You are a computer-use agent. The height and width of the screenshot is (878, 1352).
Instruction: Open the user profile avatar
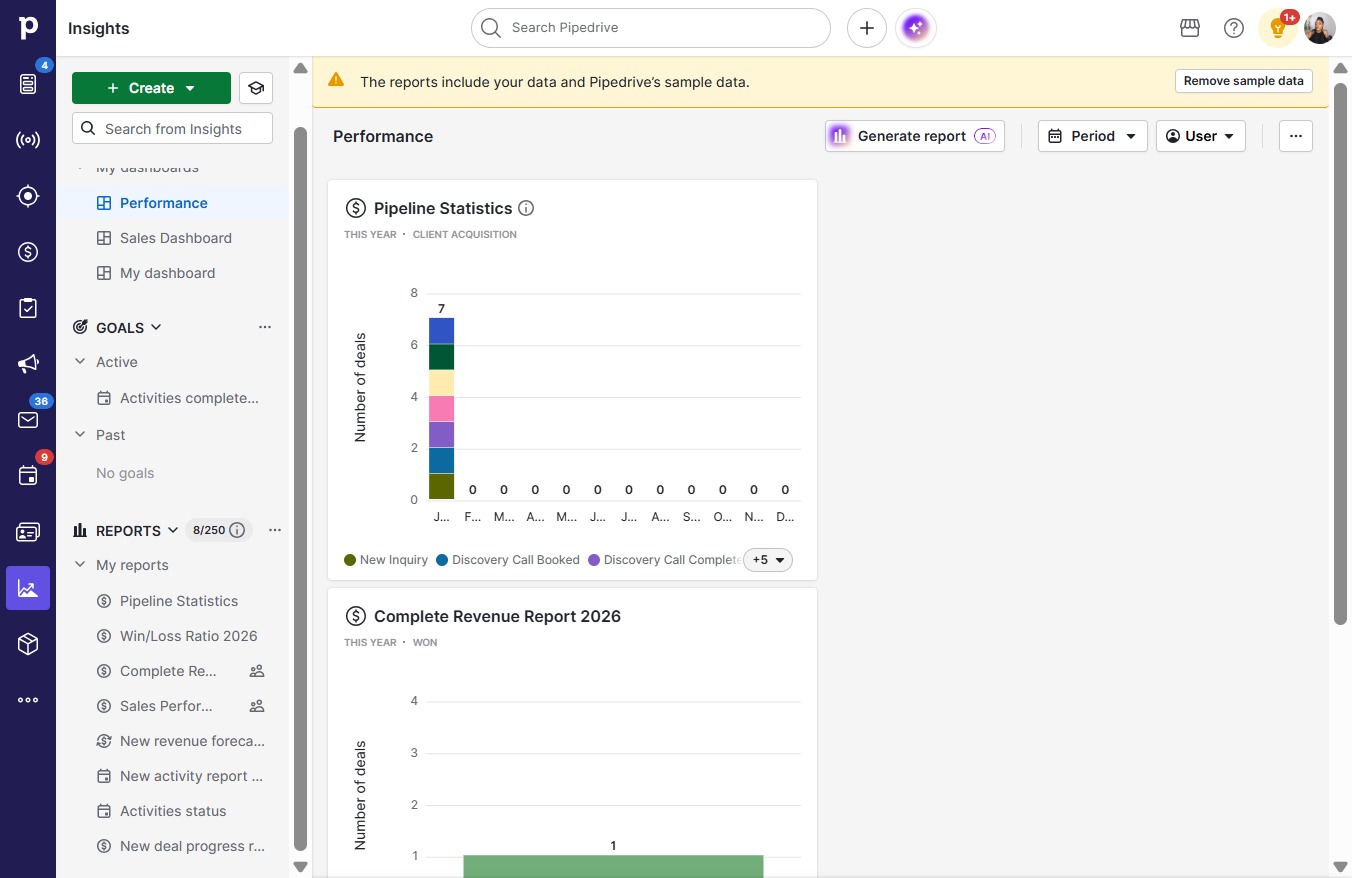pos(1320,28)
